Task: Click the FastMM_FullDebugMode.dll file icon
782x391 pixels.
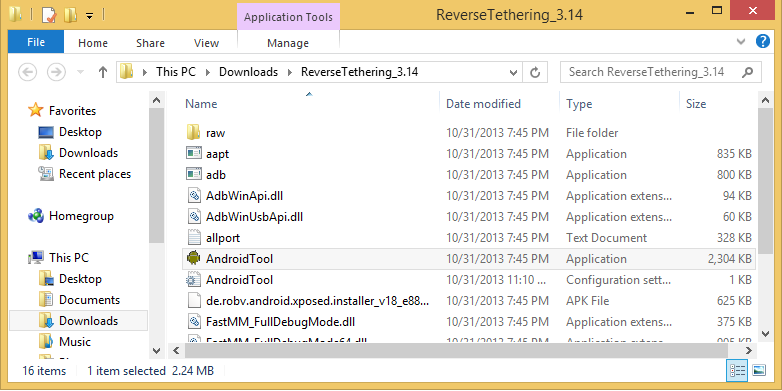Action: tap(194, 322)
